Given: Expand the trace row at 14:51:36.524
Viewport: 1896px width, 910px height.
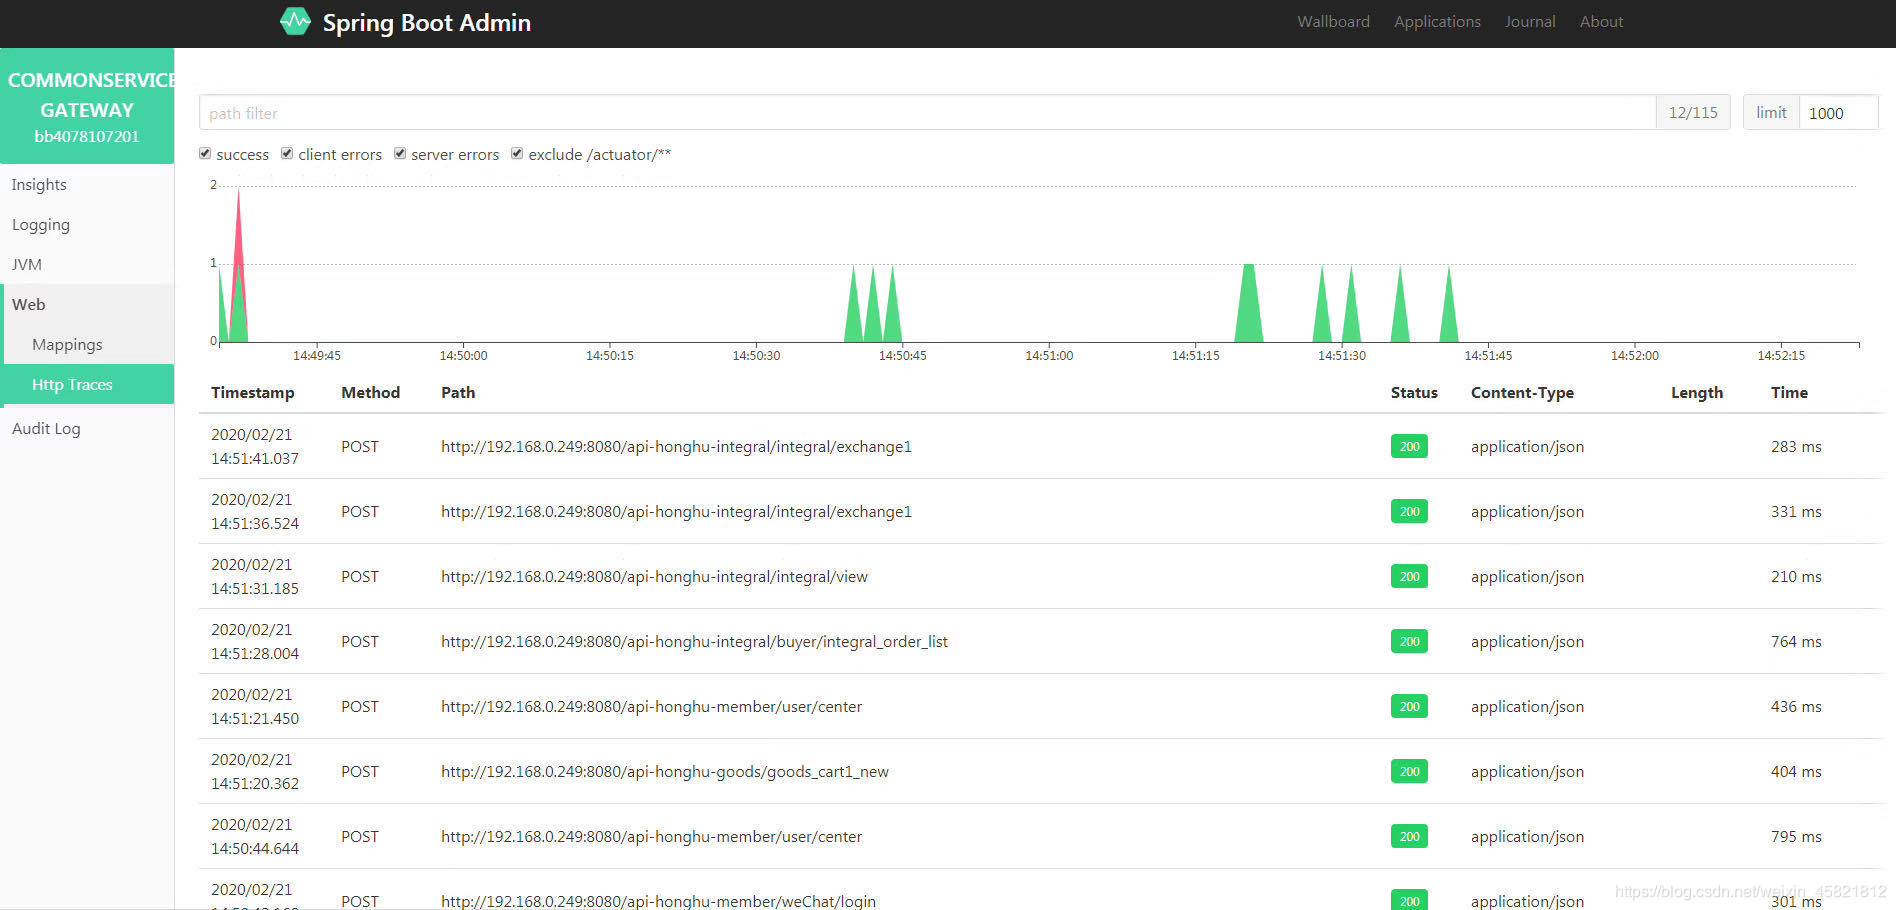Looking at the screenshot, I should 1040,512.
